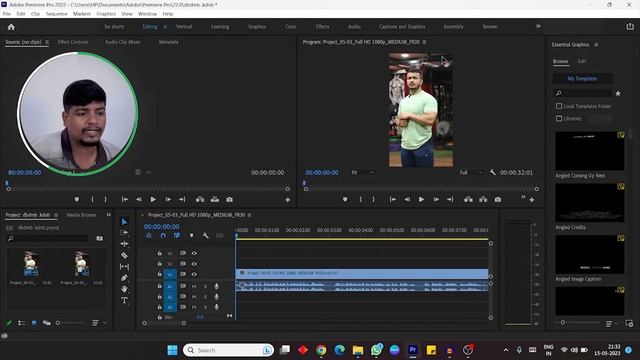Expand Program monitor transport overflow chevrons

click(523, 197)
